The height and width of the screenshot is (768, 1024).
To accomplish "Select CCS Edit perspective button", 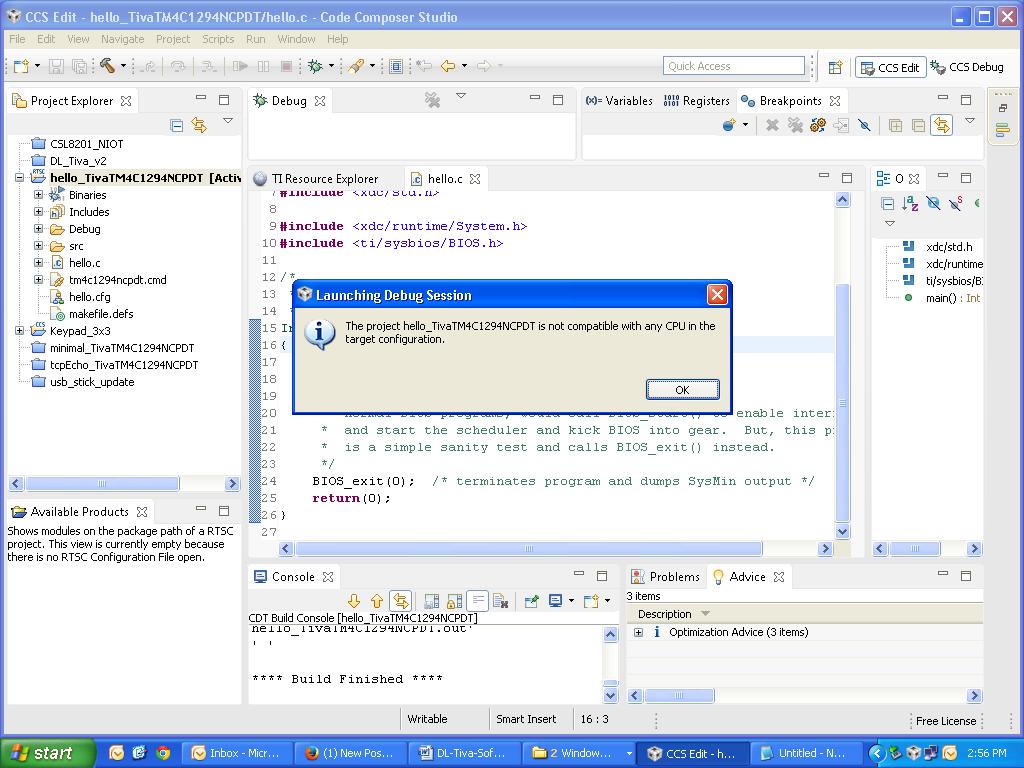I will point(890,67).
